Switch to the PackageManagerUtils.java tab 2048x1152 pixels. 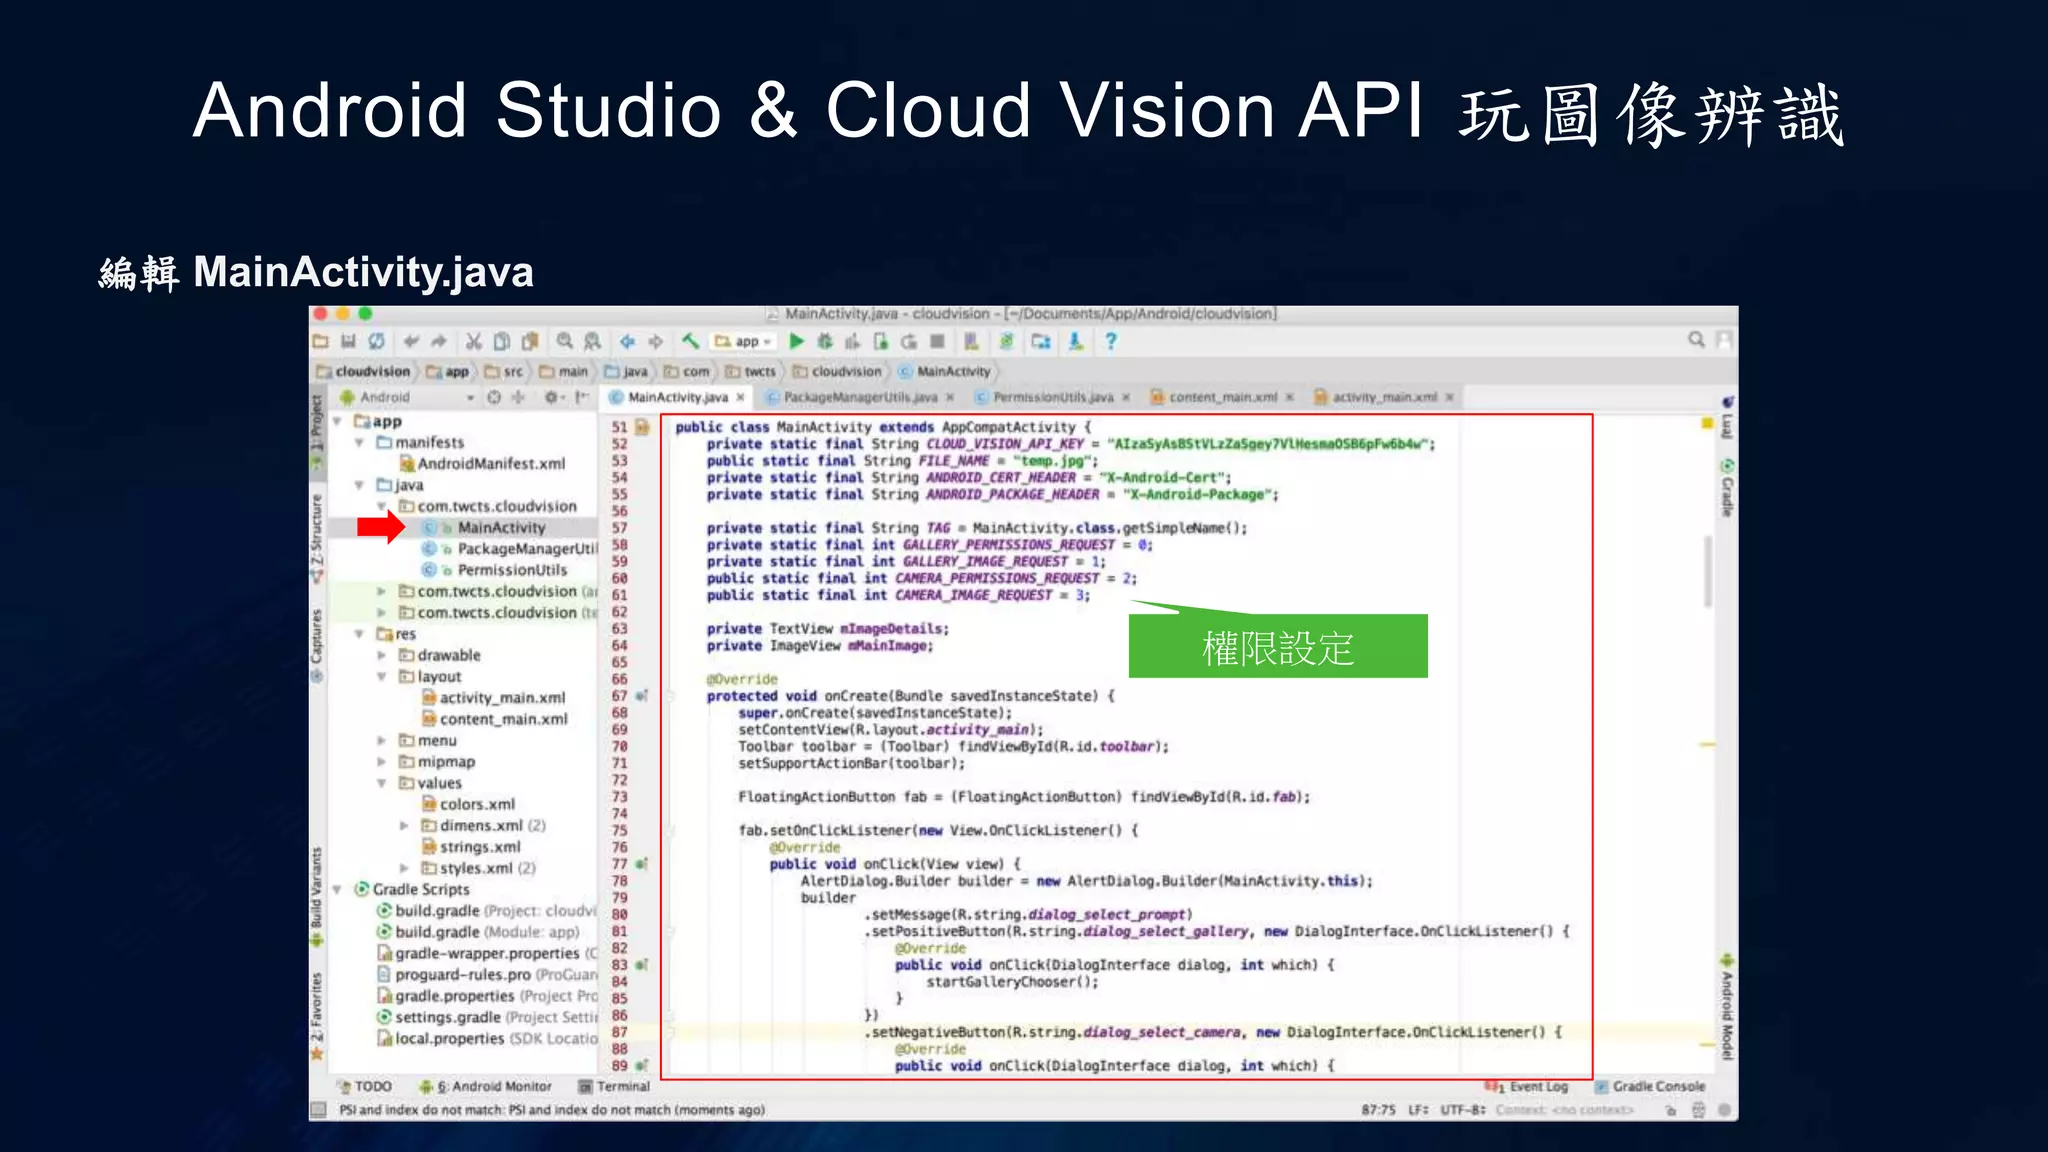pyautogui.click(x=861, y=397)
